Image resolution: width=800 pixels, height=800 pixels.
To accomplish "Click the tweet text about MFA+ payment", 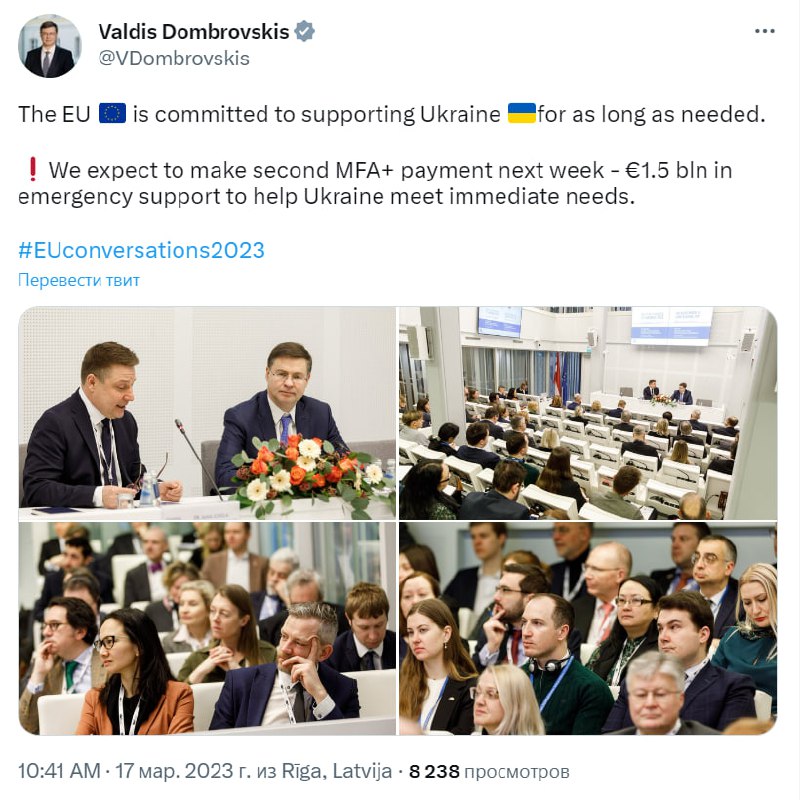I will point(375,183).
